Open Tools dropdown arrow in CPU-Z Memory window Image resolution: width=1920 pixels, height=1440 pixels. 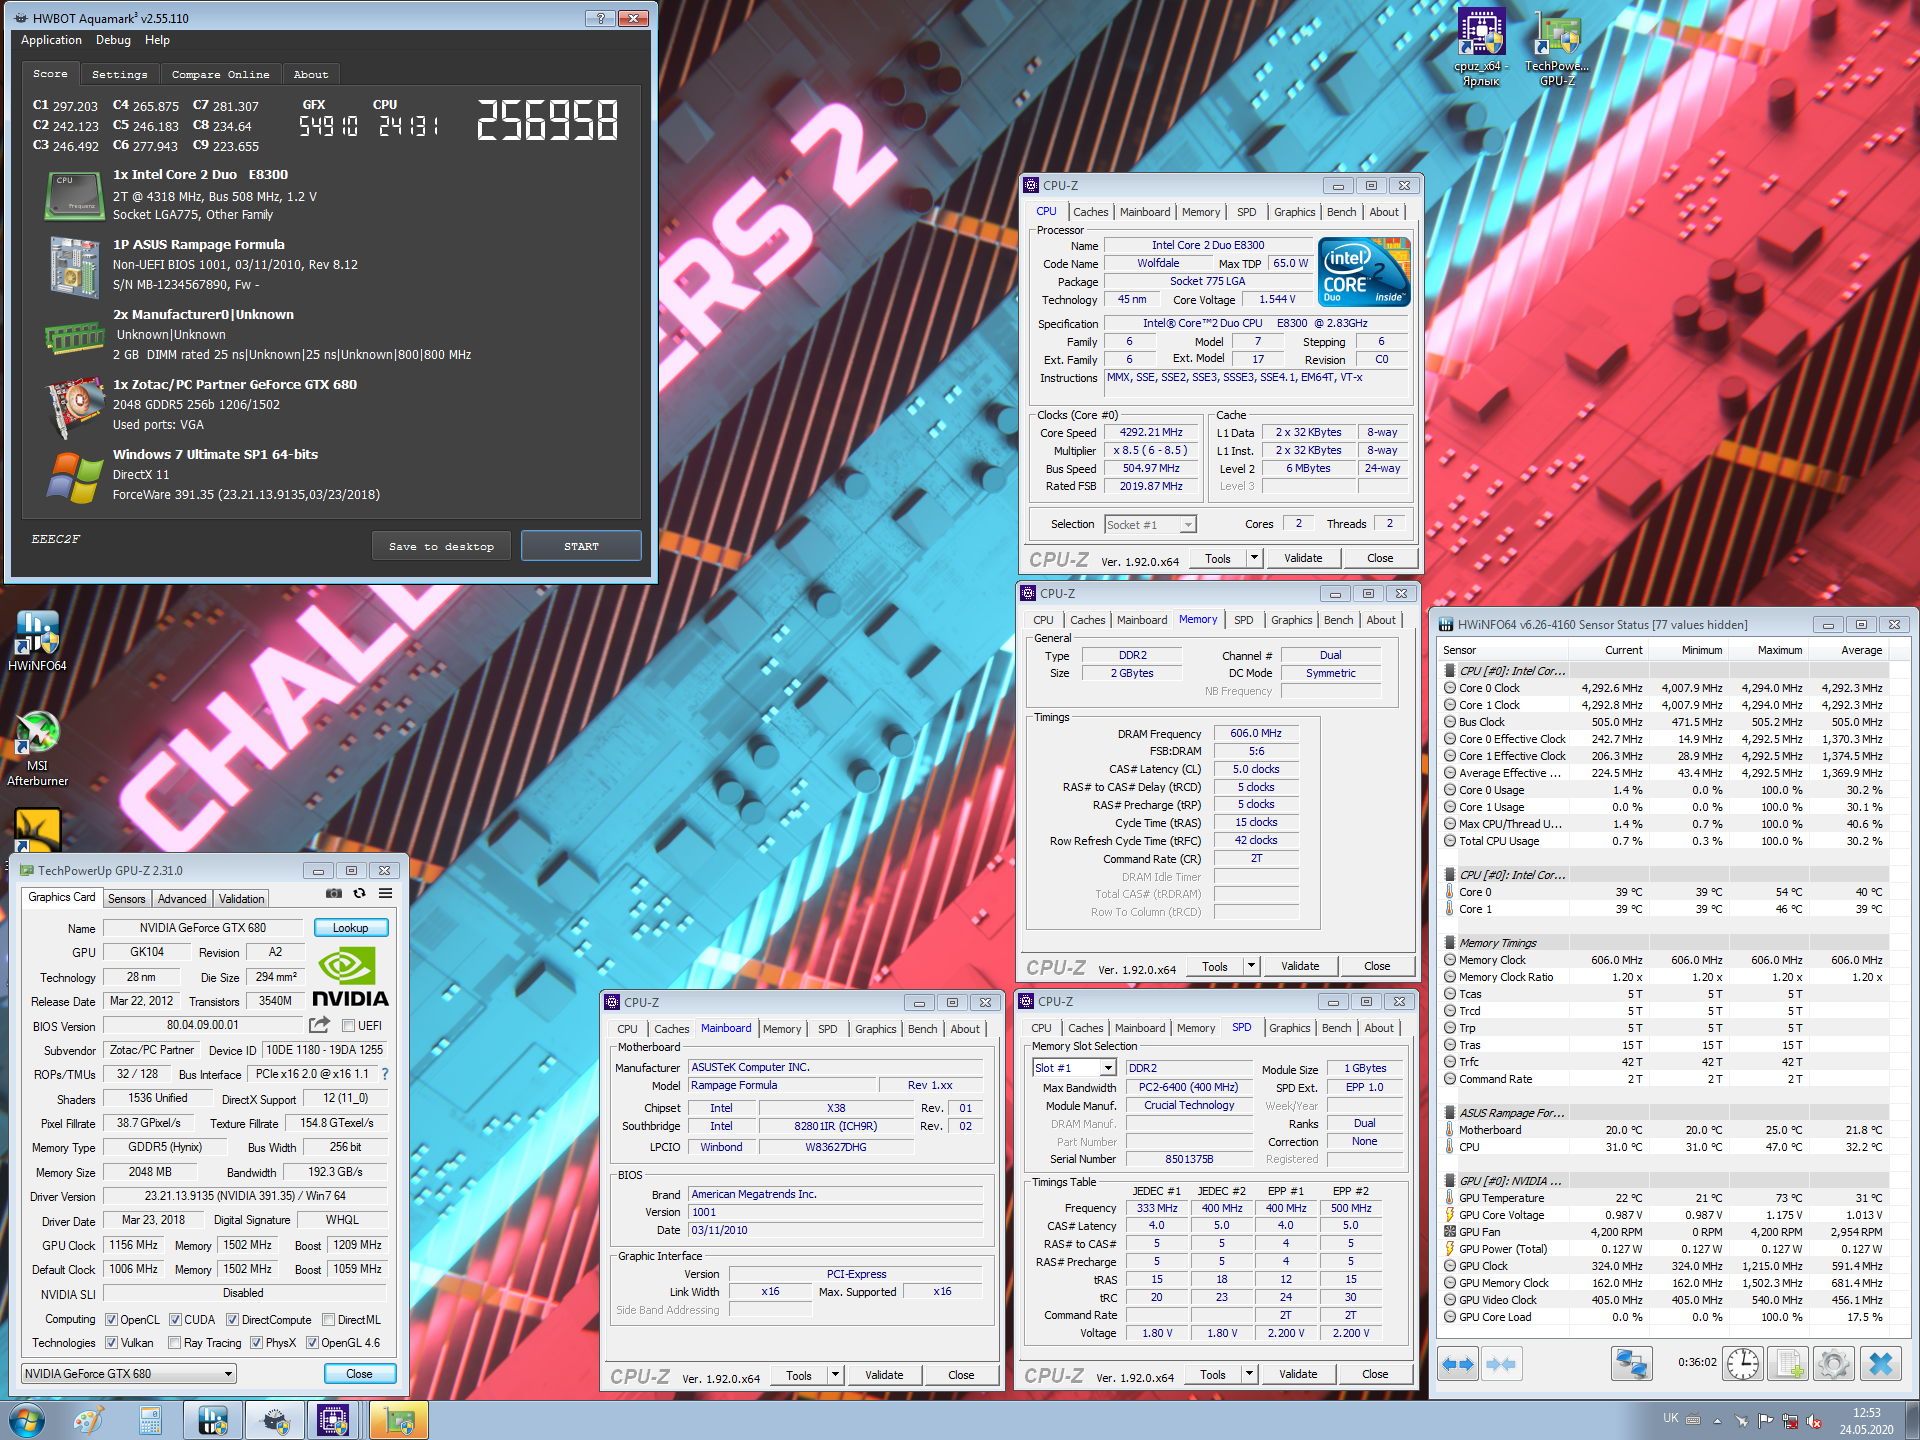pyautogui.click(x=1251, y=966)
